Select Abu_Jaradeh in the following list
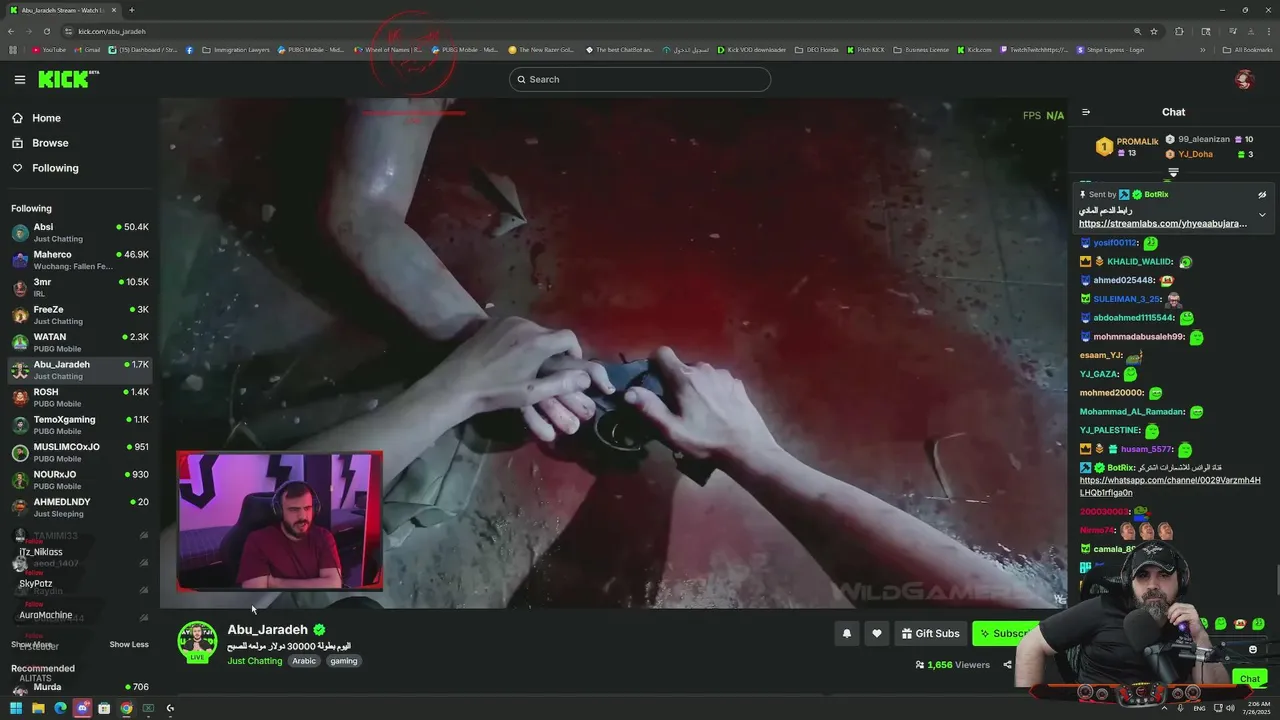1280x720 pixels. point(80,370)
